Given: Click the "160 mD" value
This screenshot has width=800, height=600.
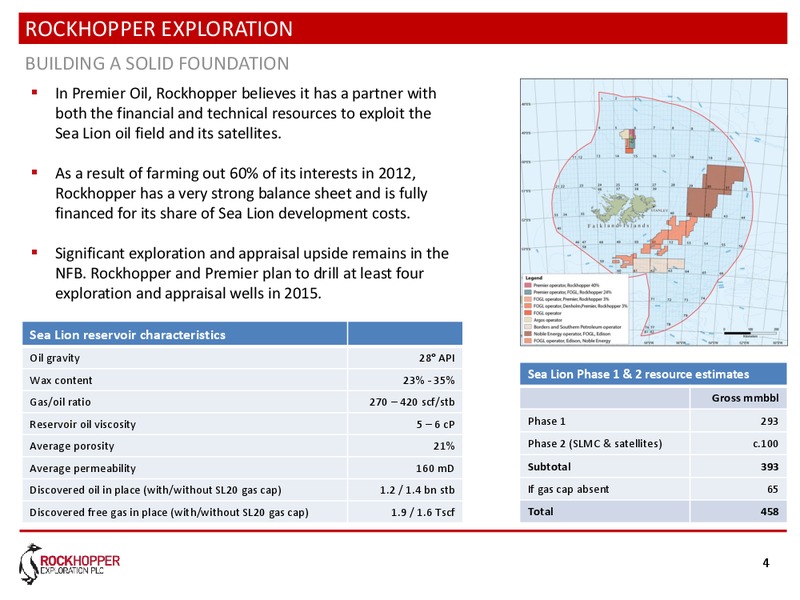Looking at the screenshot, I should pyautogui.click(x=435, y=468).
